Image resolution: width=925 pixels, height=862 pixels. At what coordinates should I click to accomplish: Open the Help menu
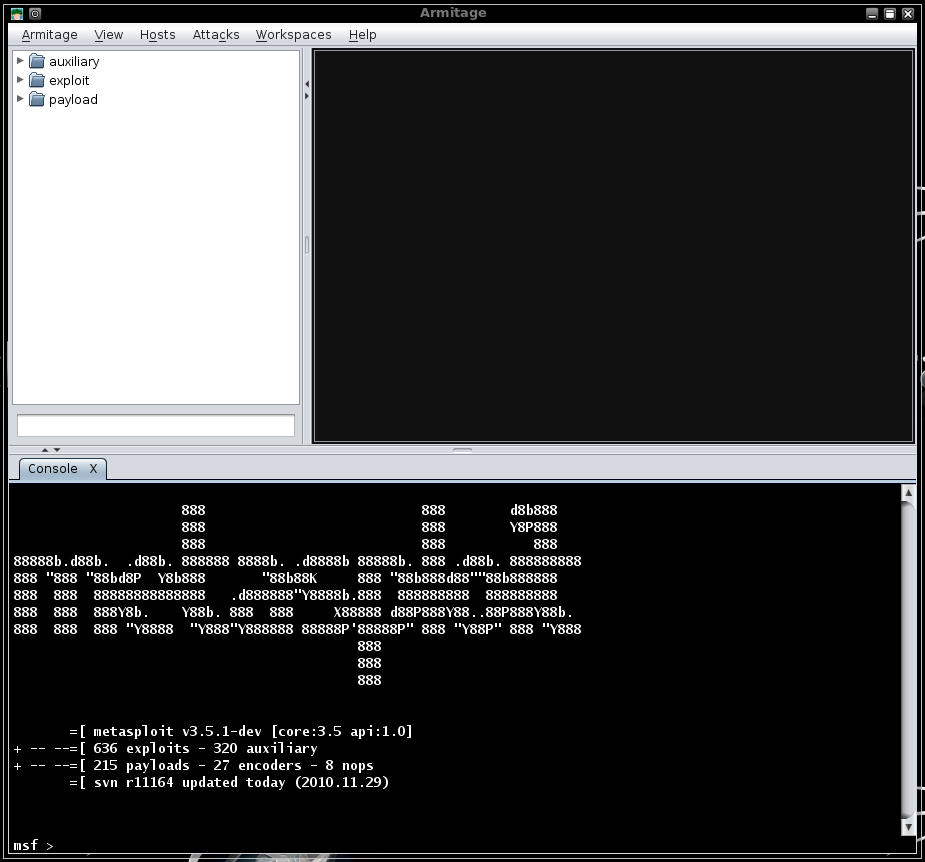tap(362, 35)
